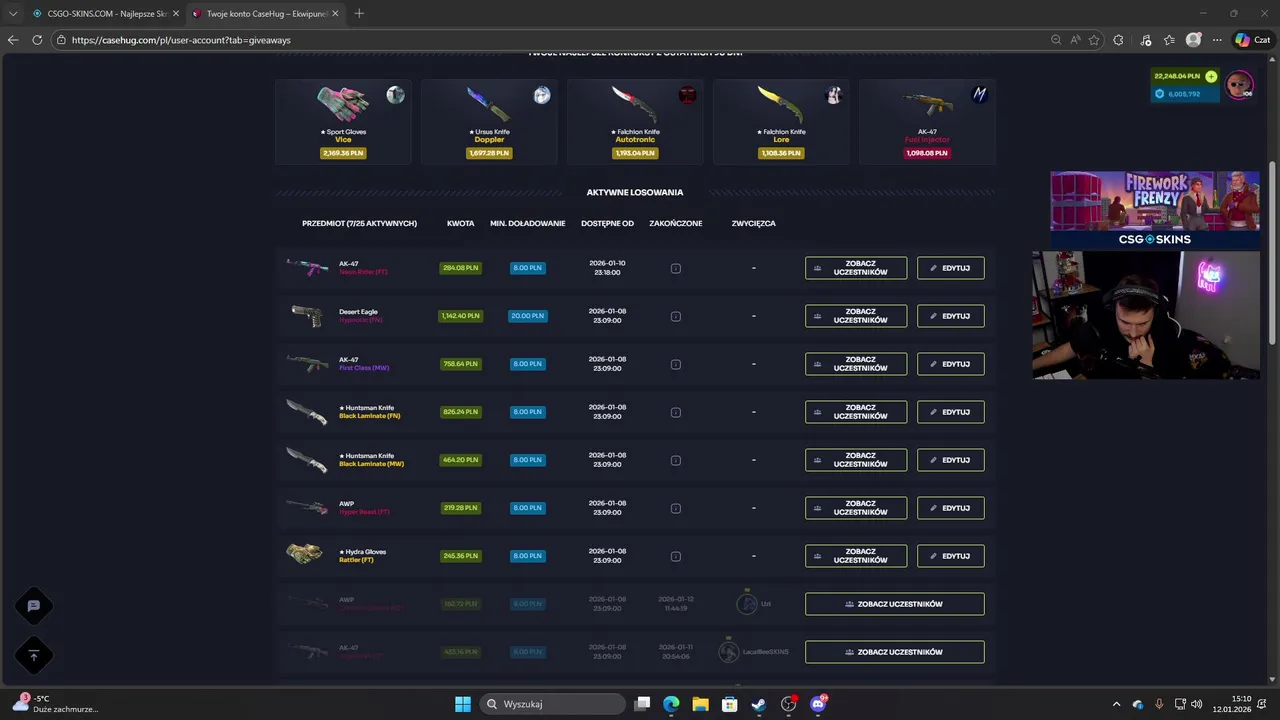Image resolution: width=1280 pixels, height=720 pixels.
Task: Open Edge from the taskbar
Action: point(672,704)
